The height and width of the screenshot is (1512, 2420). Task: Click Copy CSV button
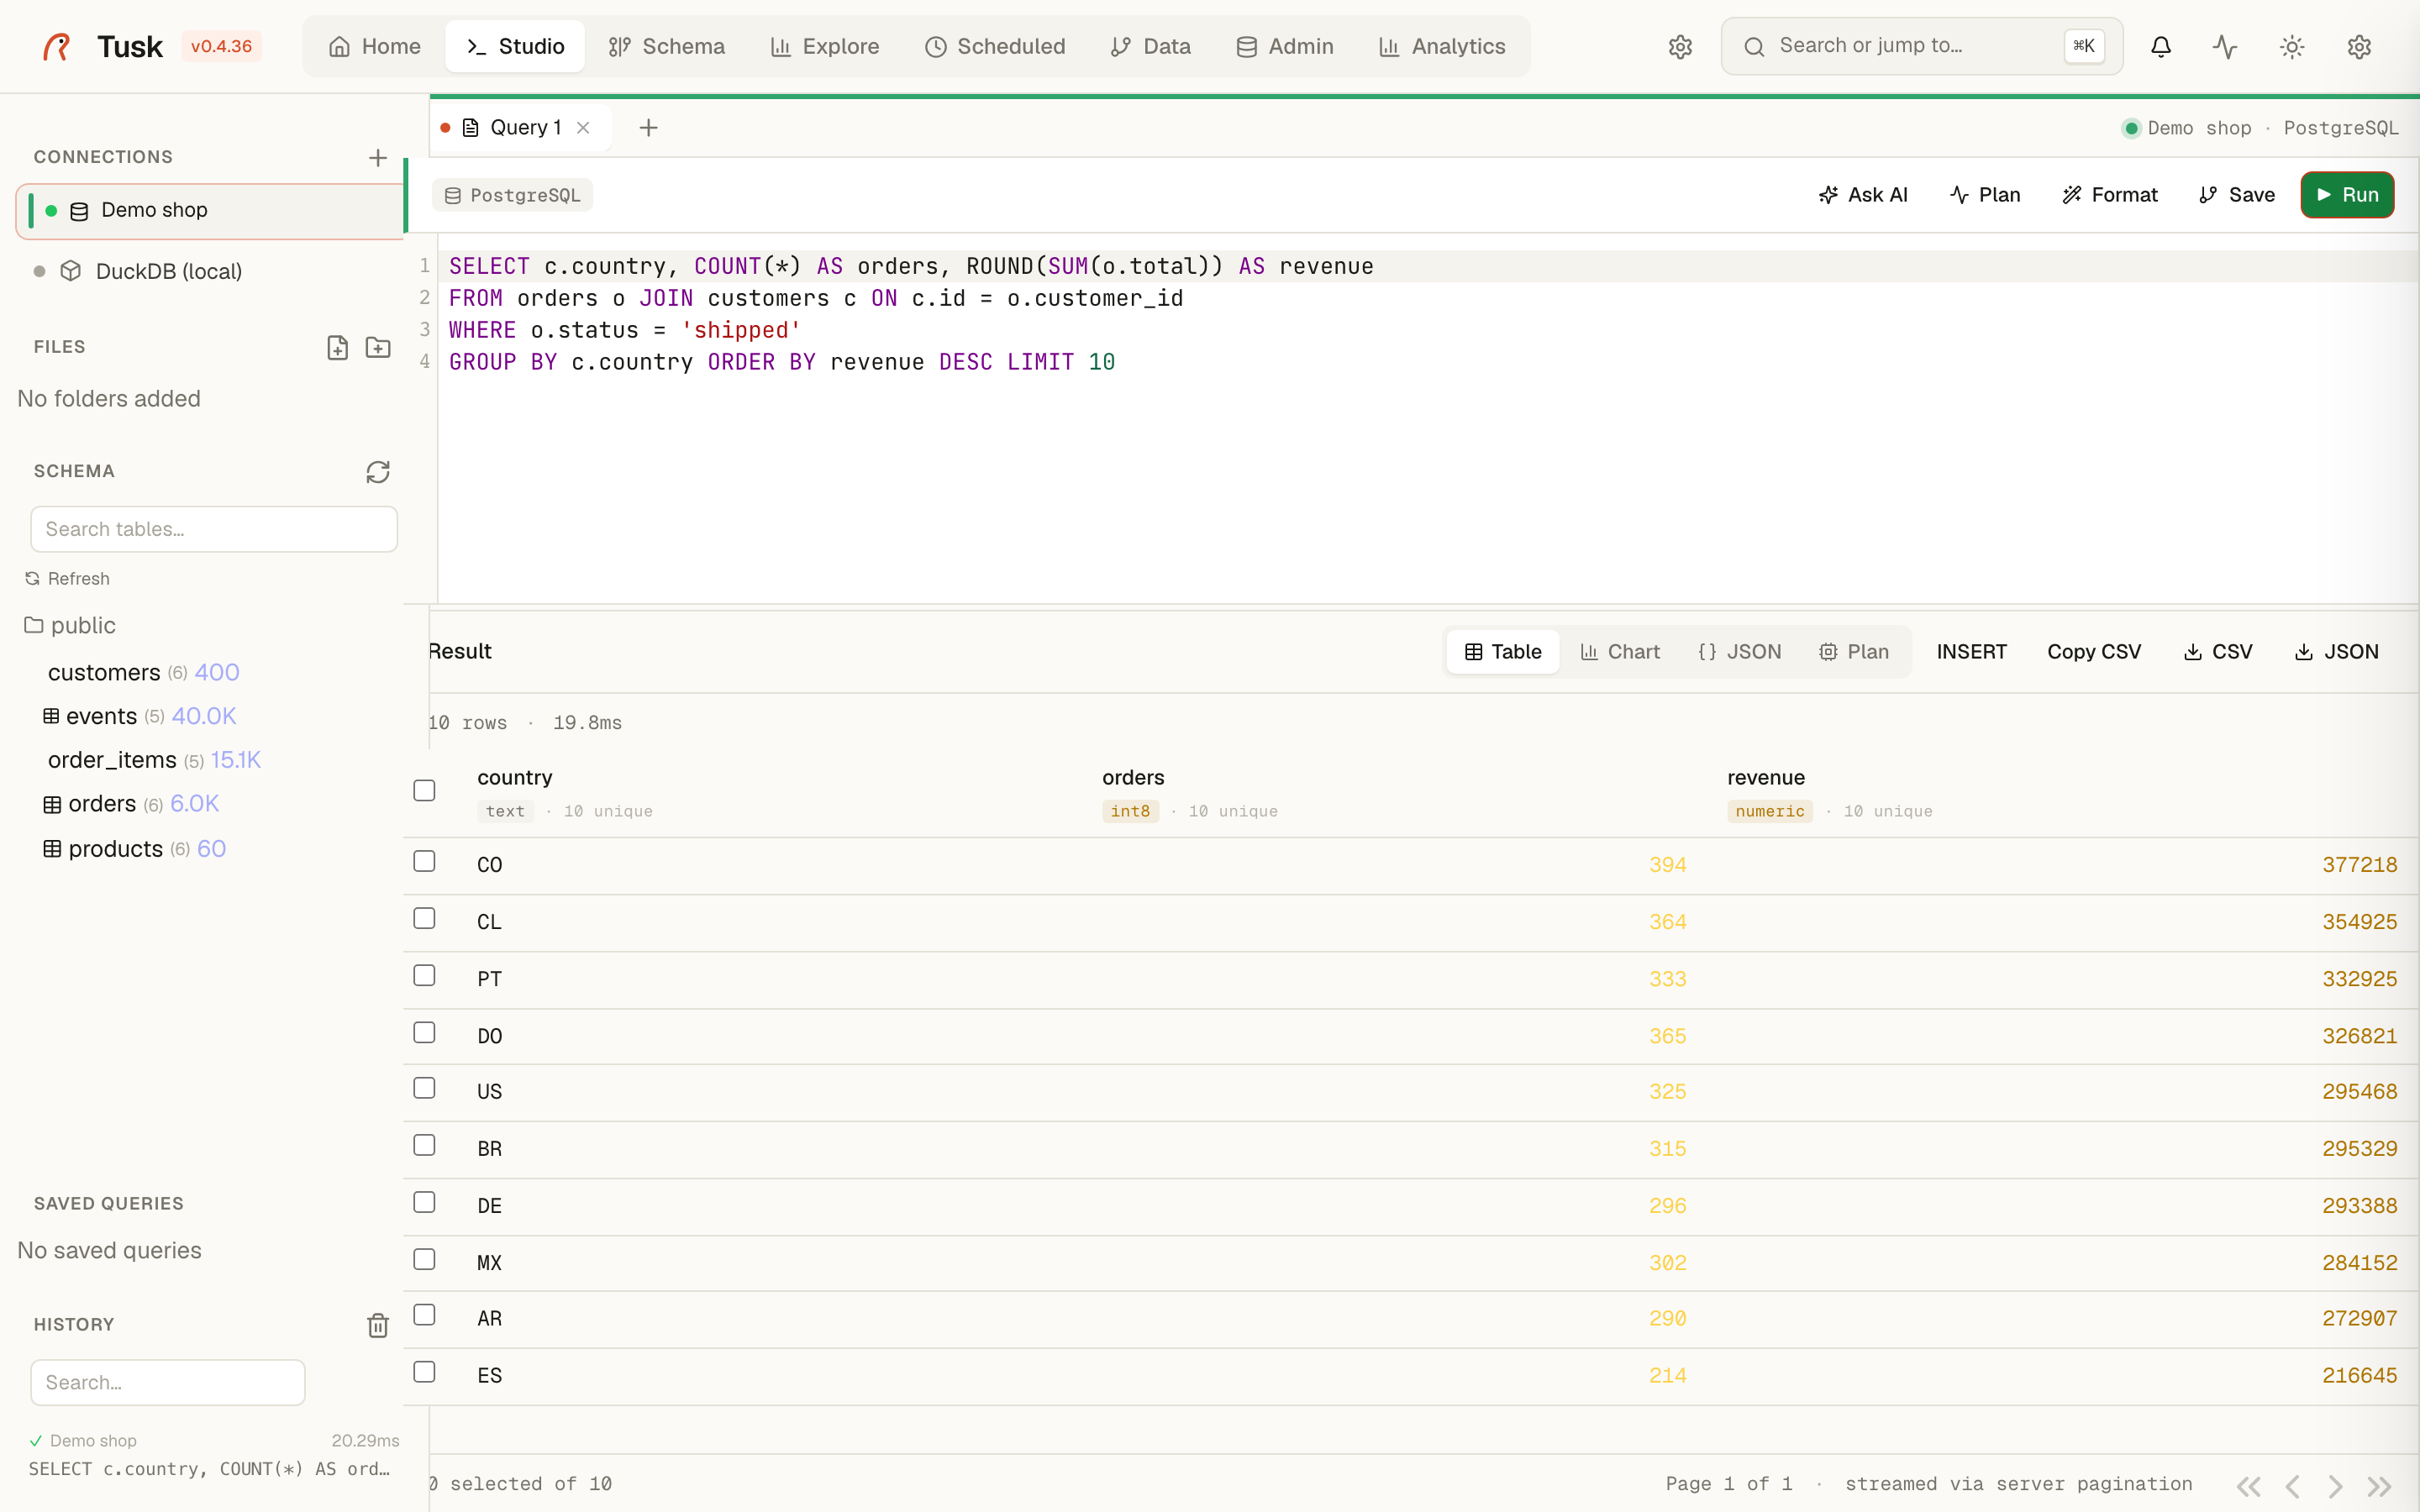pyautogui.click(x=2094, y=652)
